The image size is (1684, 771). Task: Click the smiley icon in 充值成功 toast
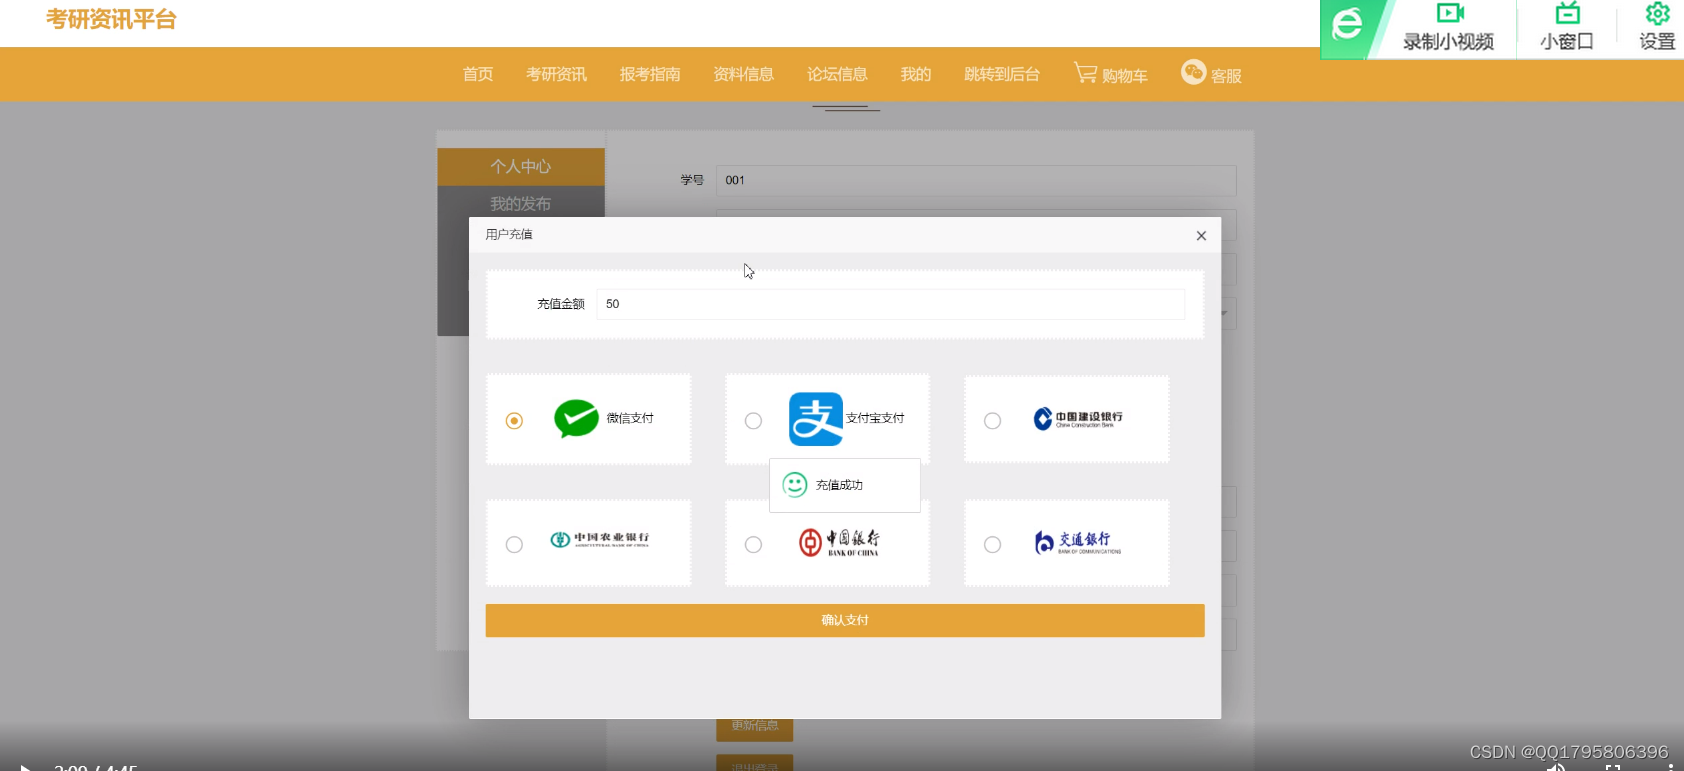click(795, 485)
